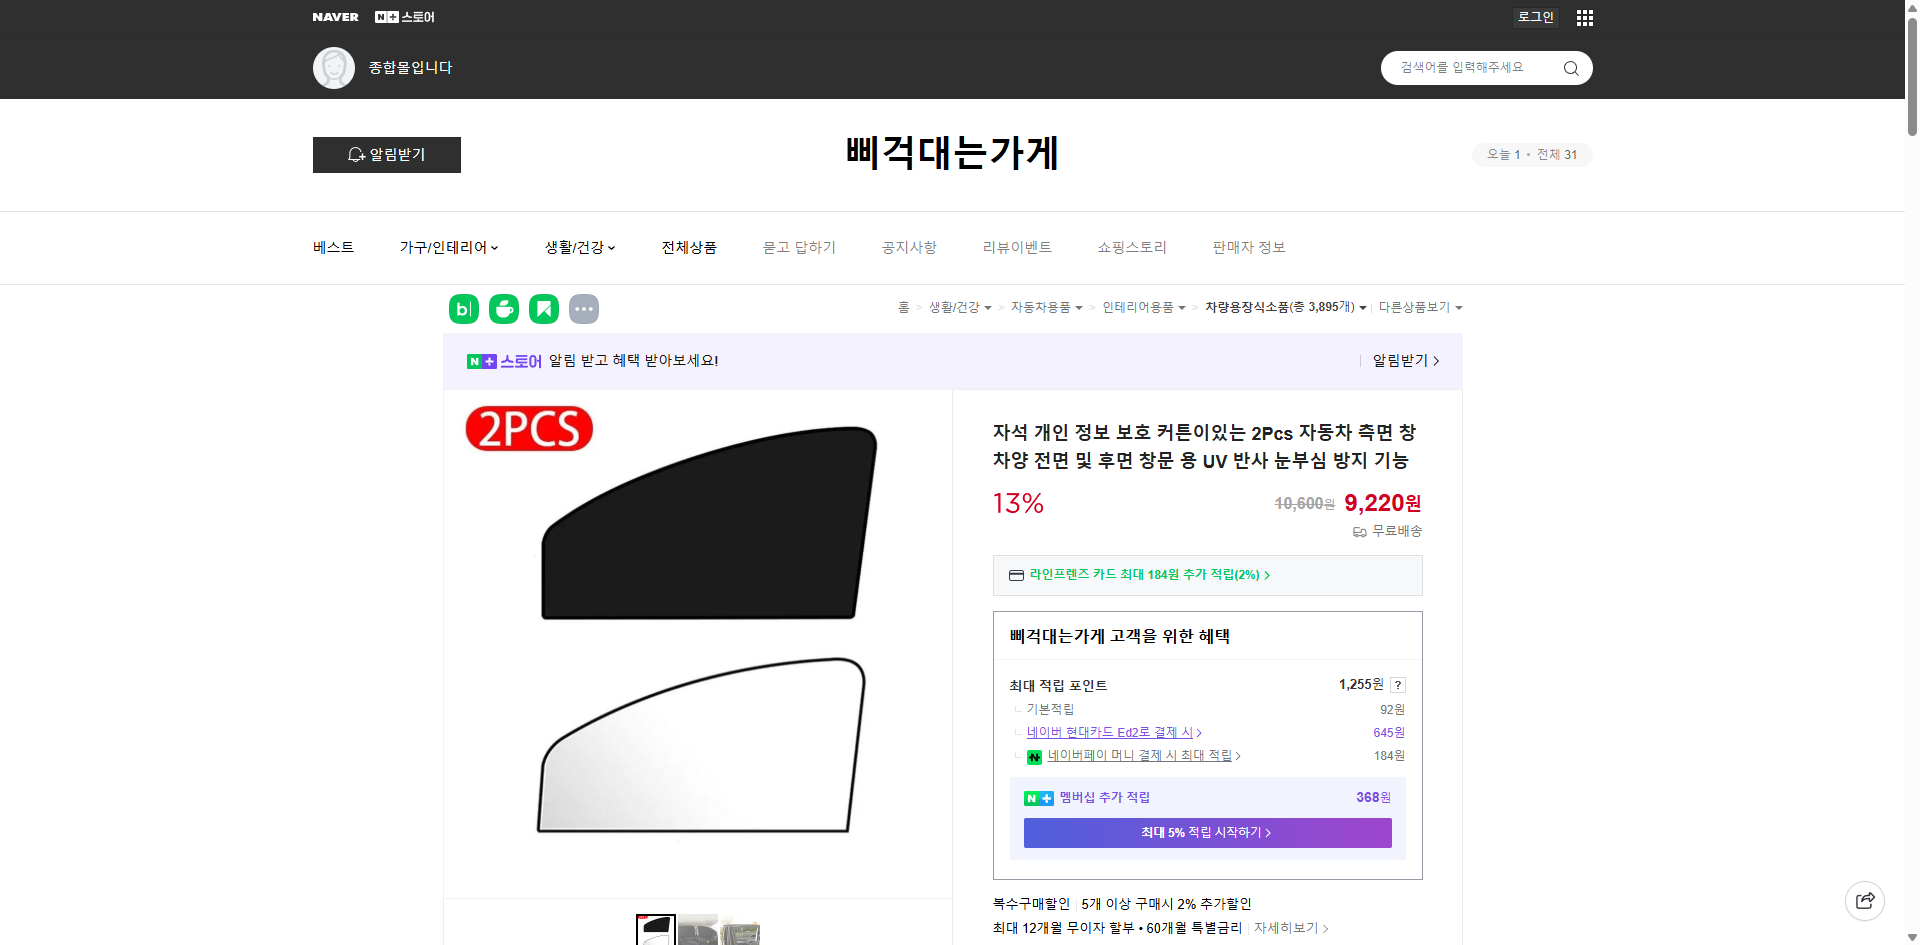Screen dimensions: 1920x945
Task: Select the second product thumbnail
Action: pyautogui.click(x=699, y=935)
